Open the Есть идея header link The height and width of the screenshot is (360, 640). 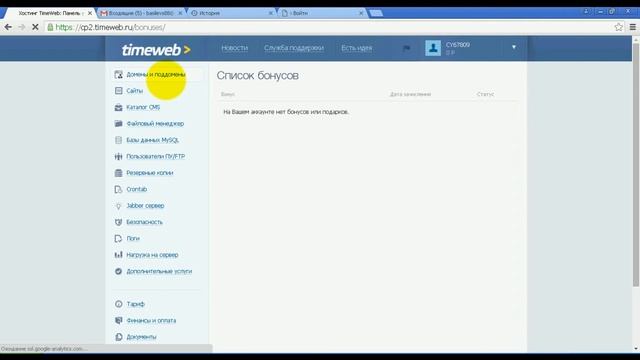point(357,48)
